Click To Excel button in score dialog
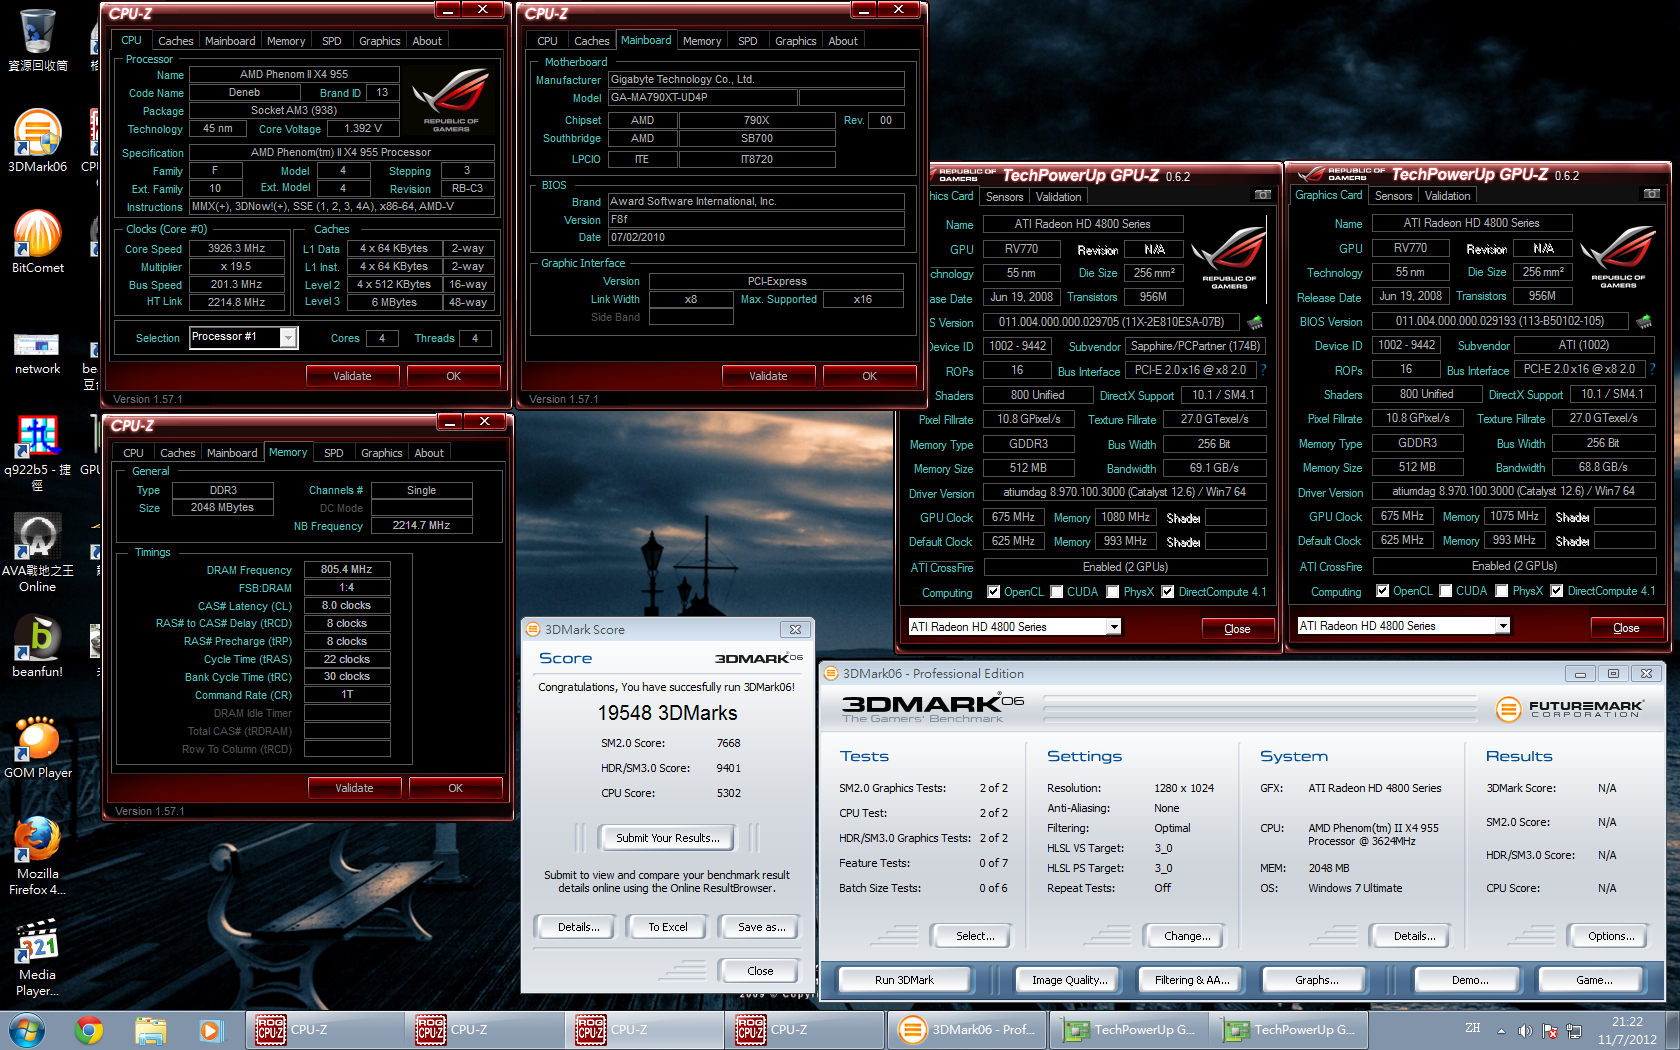 pyautogui.click(x=667, y=927)
